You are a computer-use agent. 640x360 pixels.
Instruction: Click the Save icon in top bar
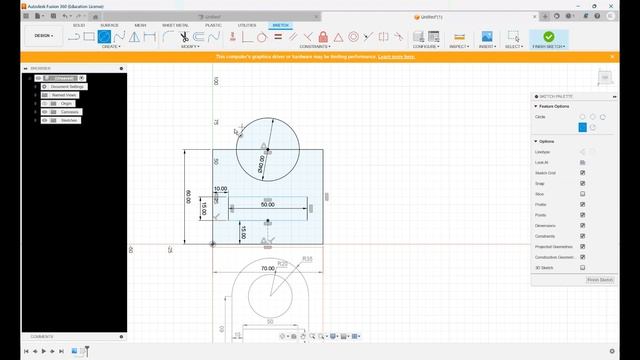coord(53,16)
